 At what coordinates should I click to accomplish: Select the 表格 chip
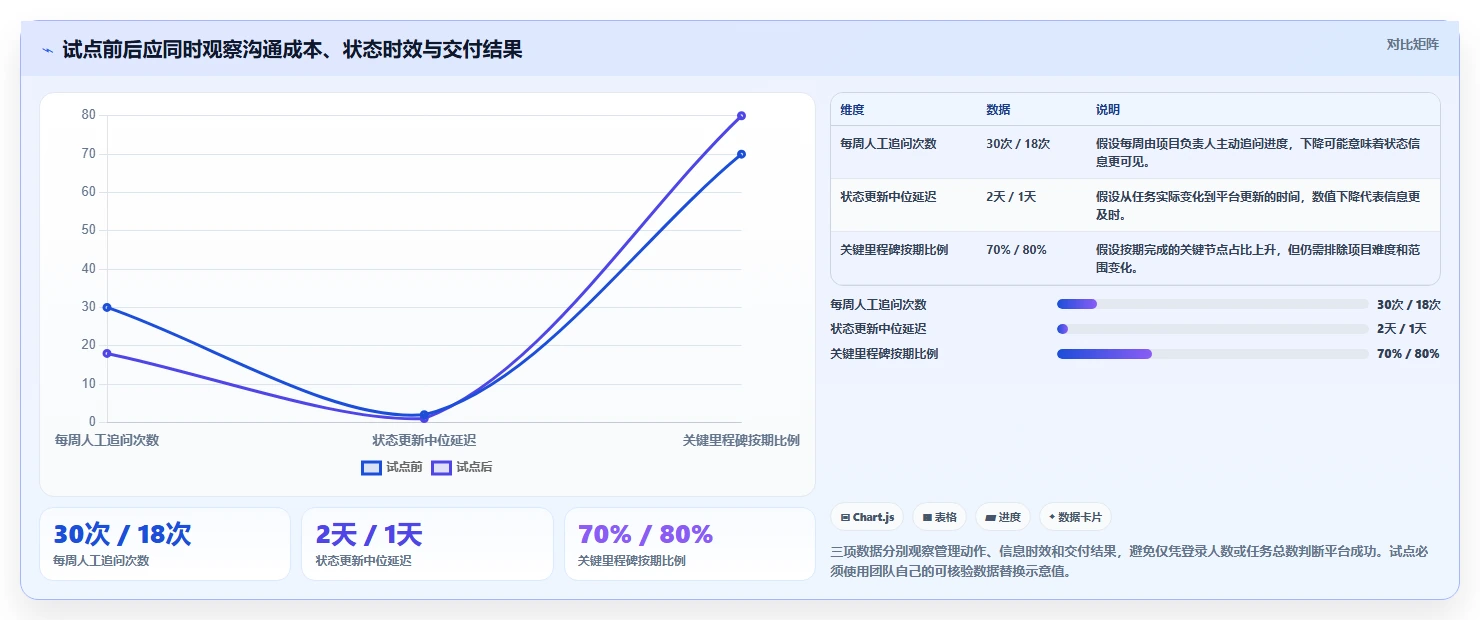[x=939, y=517]
